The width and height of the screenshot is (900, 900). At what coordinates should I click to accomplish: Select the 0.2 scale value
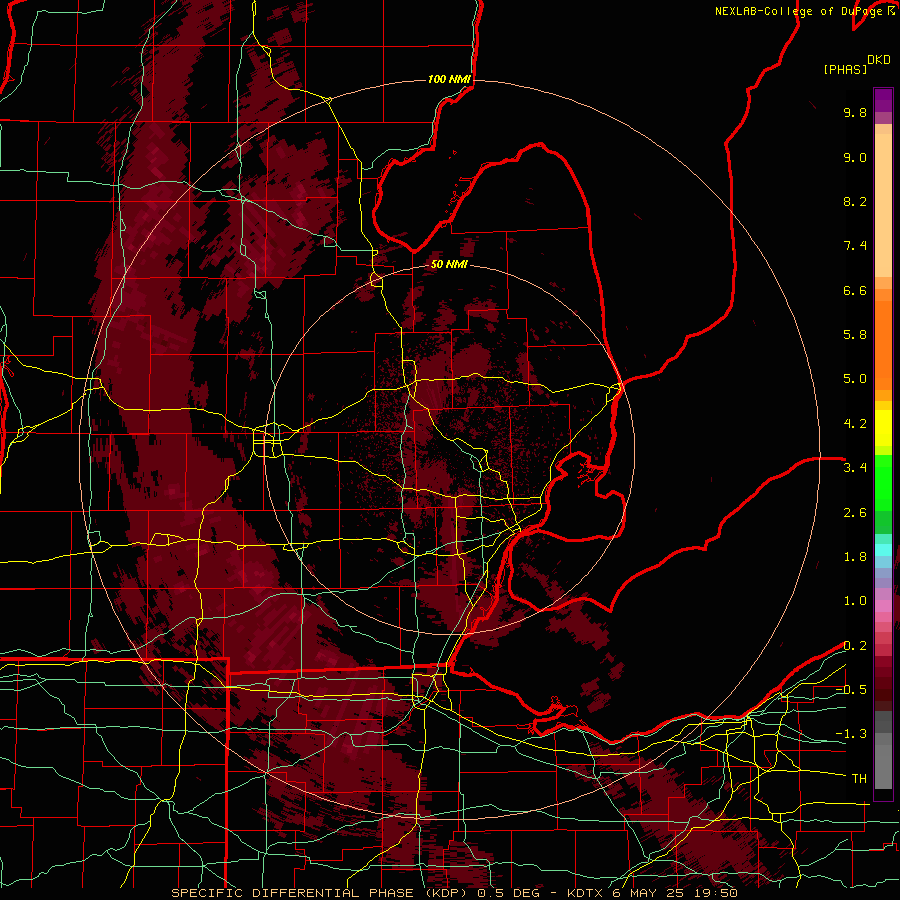855,646
